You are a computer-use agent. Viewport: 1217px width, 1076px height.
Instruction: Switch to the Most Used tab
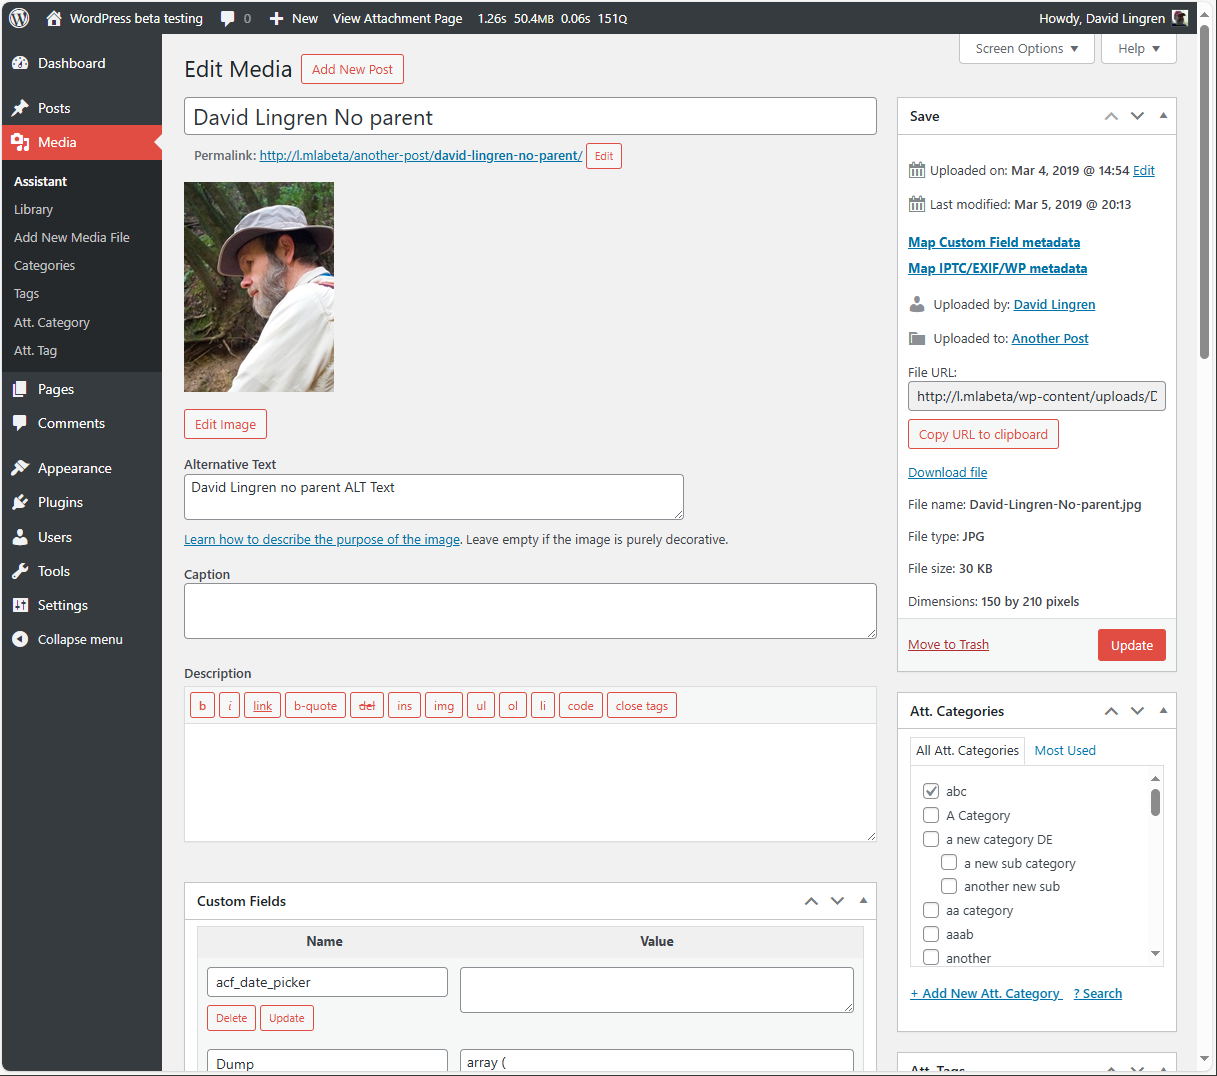[x=1064, y=750]
